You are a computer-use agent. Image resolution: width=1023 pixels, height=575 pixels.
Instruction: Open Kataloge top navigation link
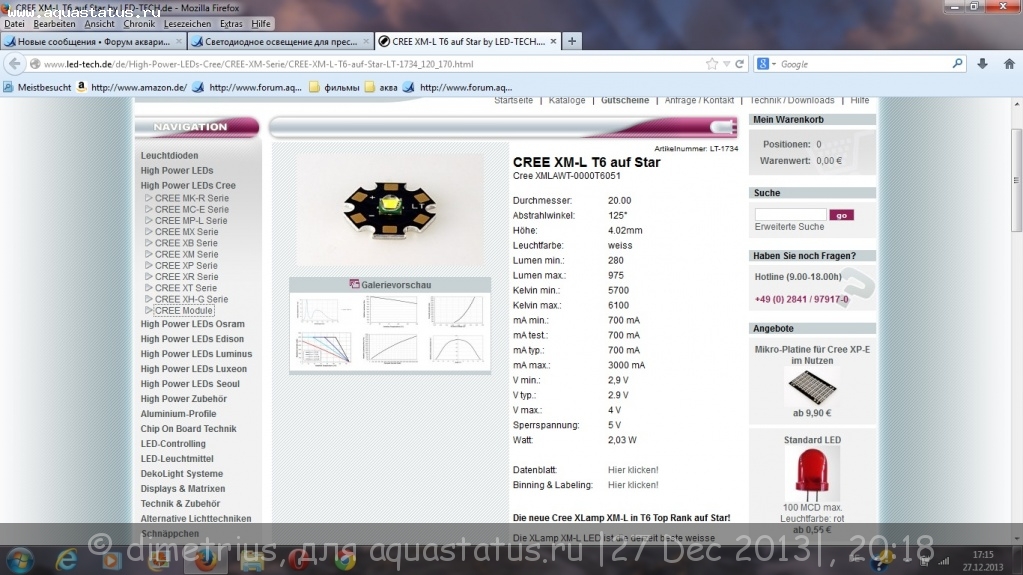(x=567, y=101)
